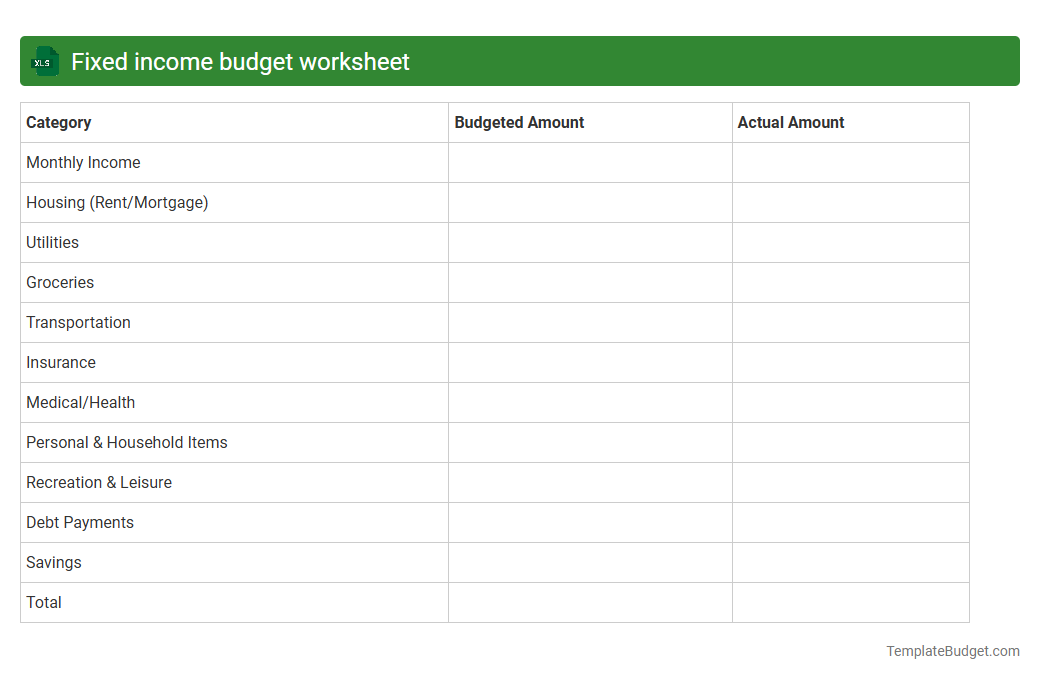Click the Insurance row label
Image resolution: width=1040 pixels, height=680 pixels.
(61, 362)
